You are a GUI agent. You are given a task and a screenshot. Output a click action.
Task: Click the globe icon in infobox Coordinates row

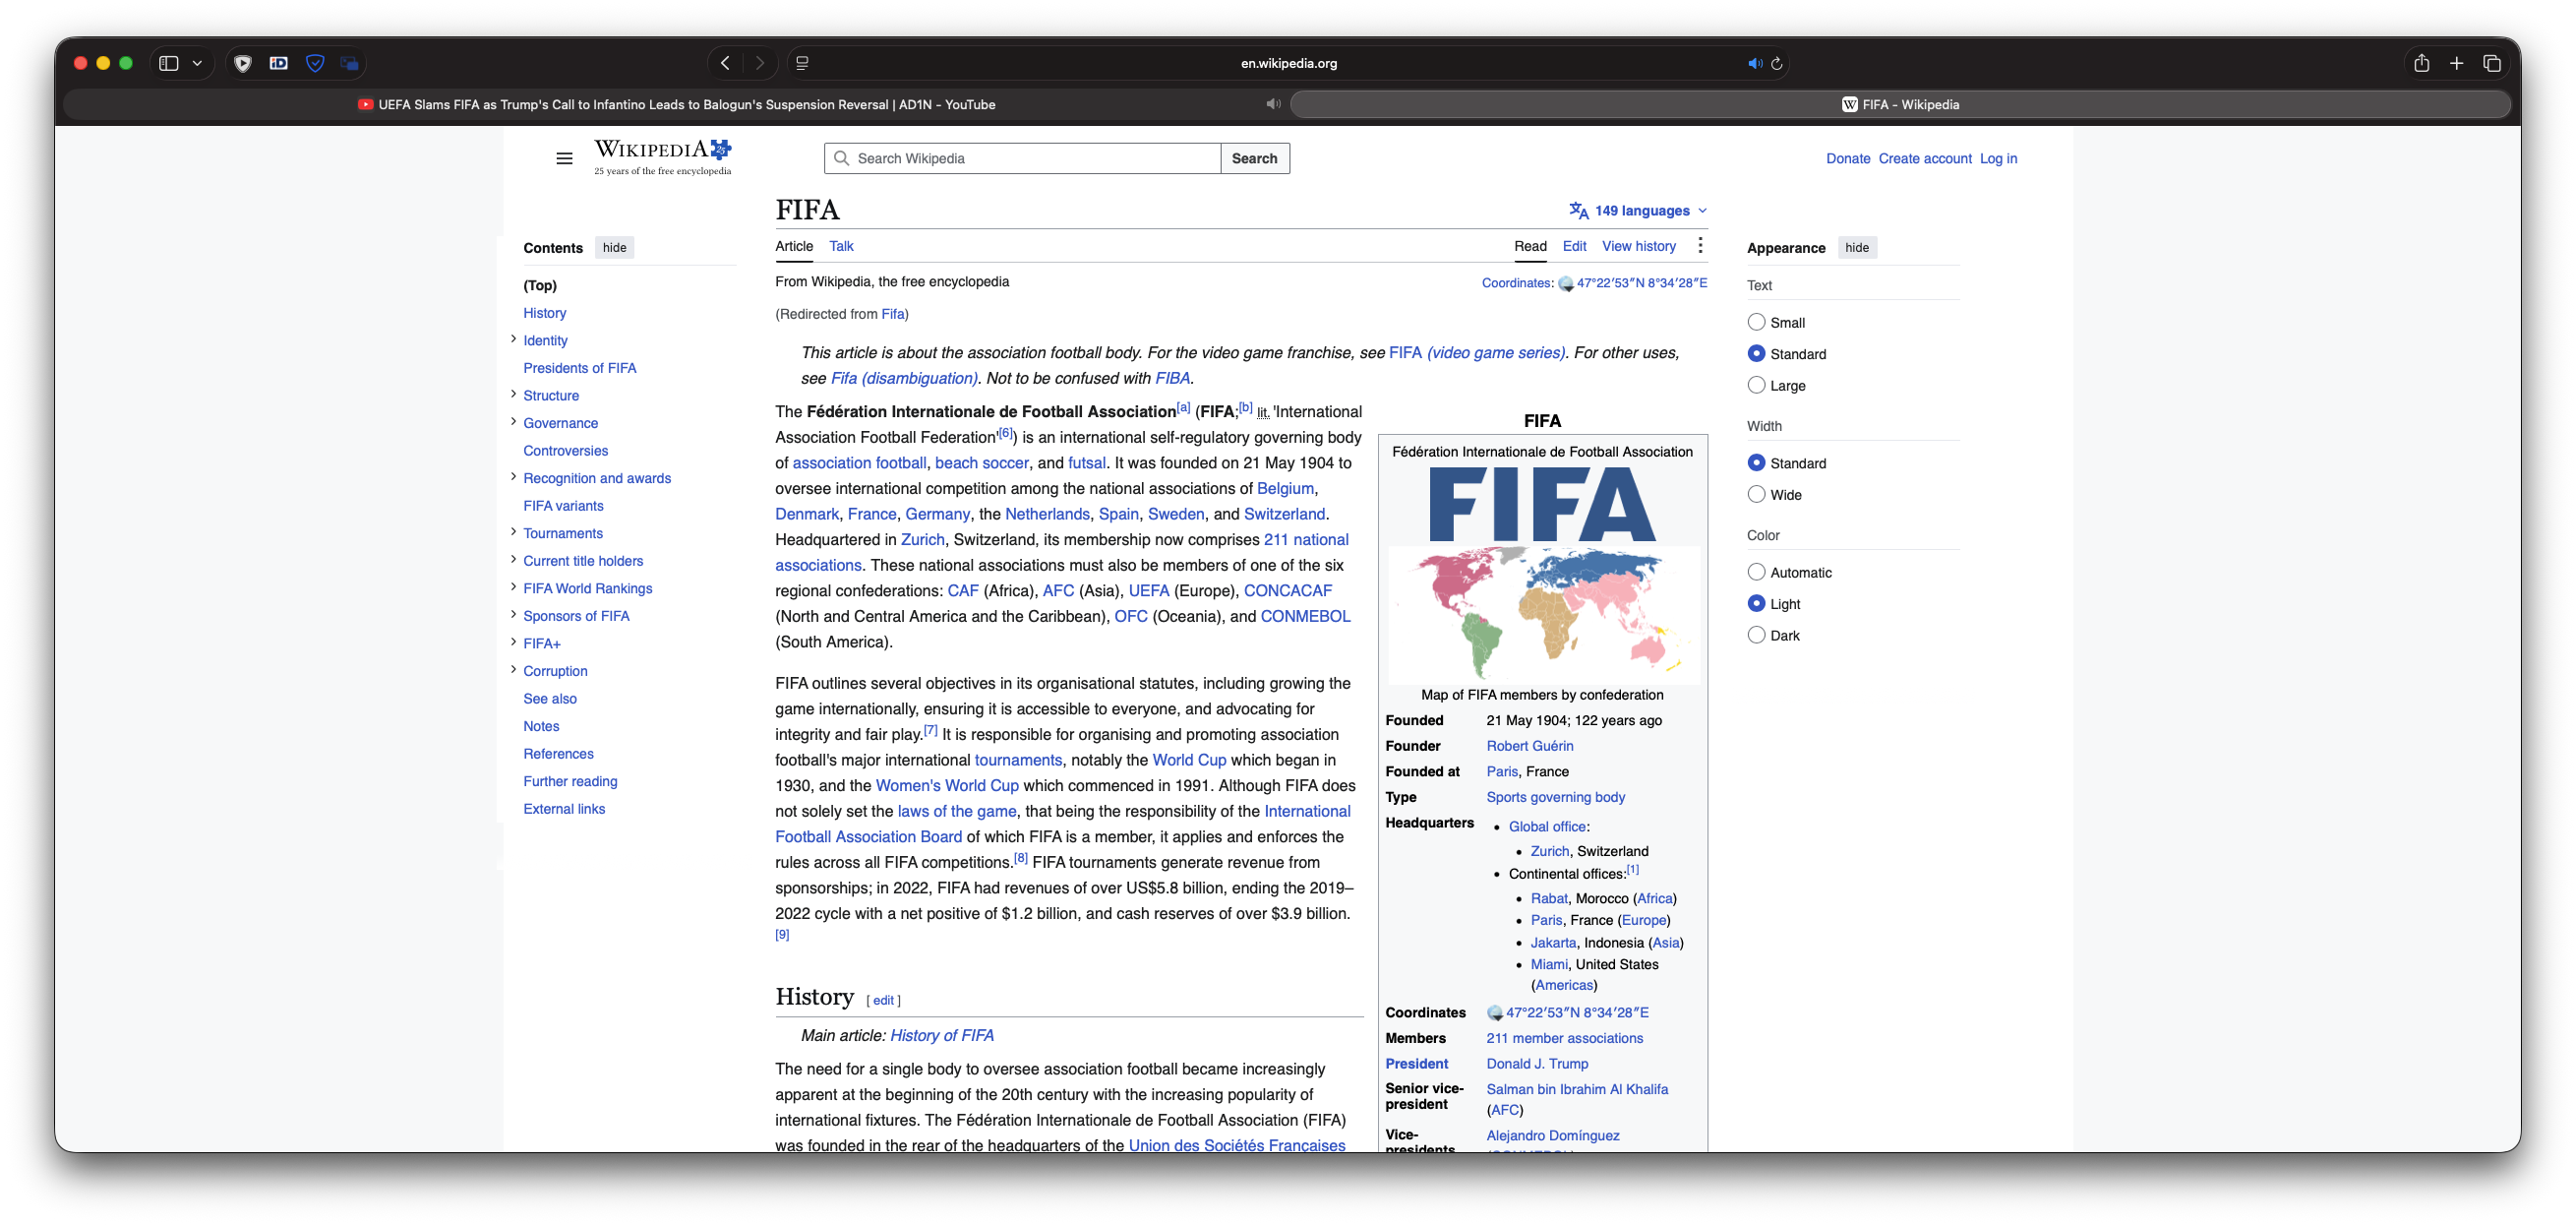(x=1495, y=1013)
